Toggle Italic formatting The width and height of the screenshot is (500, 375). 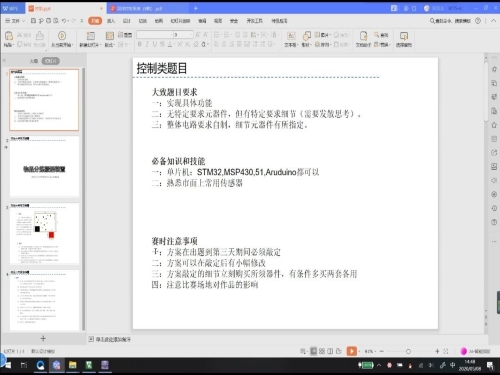click(147, 44)
